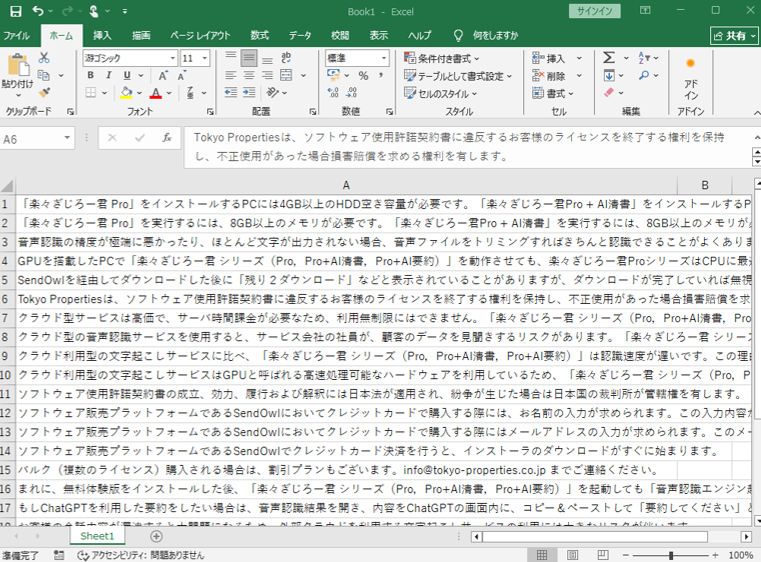Screen dimensions: 761x562
Task: Click the fill color yellow swatch
Action: click(126, 93)
